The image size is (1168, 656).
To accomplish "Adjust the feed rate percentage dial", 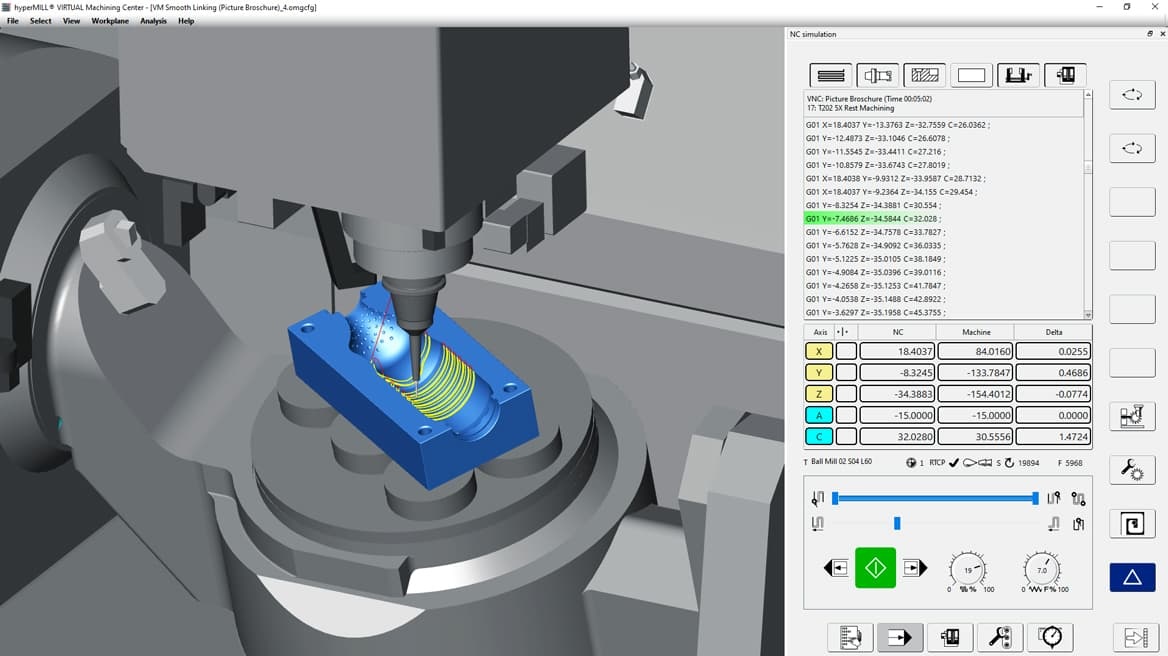I will click(x=1041, y=570).
